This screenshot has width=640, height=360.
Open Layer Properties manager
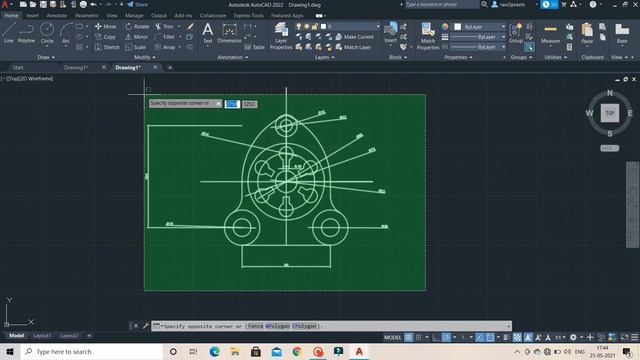click(x=281, y=36)
